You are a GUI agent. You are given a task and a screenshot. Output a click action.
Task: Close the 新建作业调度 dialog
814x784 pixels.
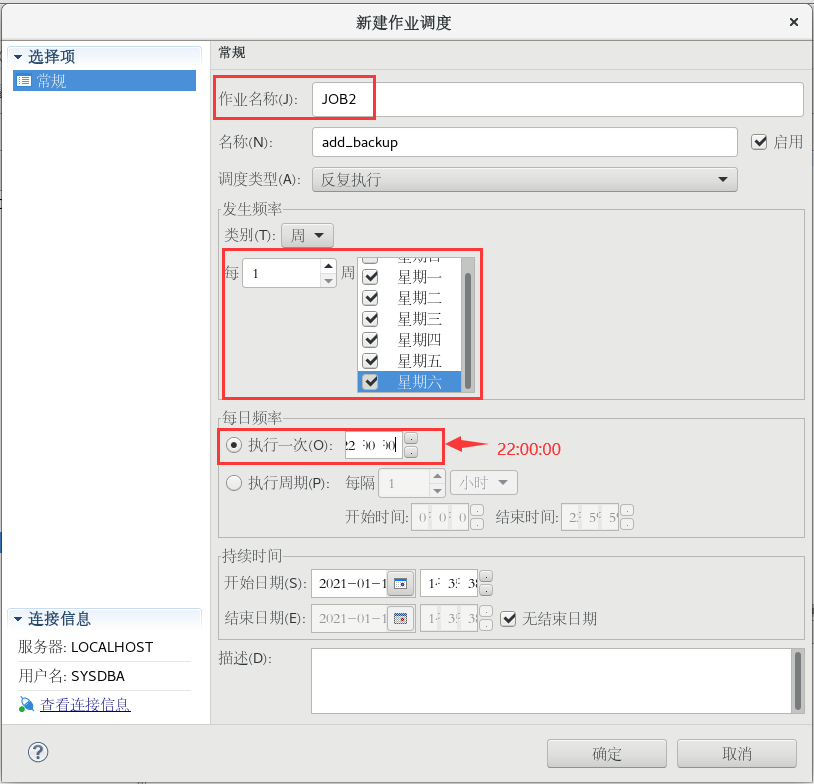[793, 22]
